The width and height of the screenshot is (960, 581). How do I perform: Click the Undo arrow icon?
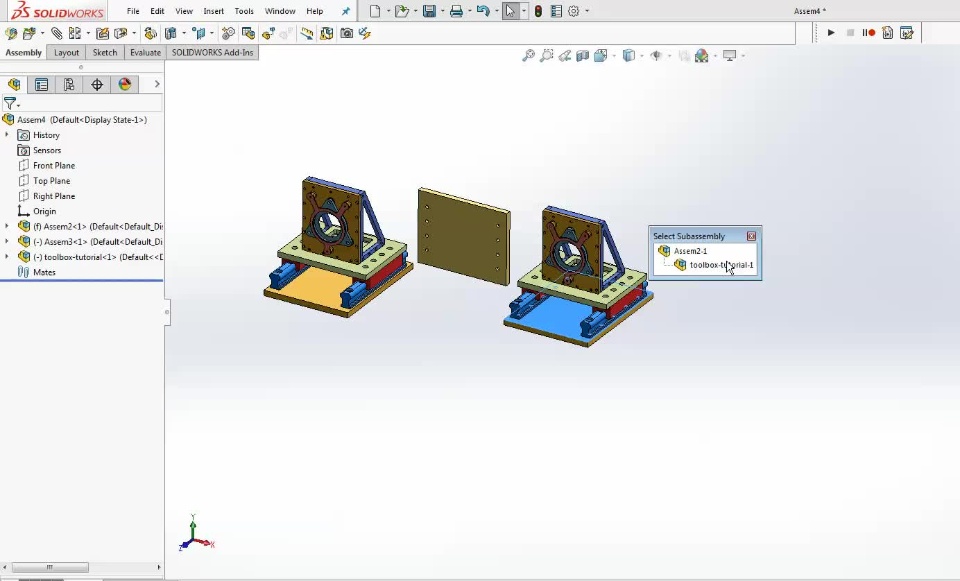pyautogui.click(x=483, y=11)
